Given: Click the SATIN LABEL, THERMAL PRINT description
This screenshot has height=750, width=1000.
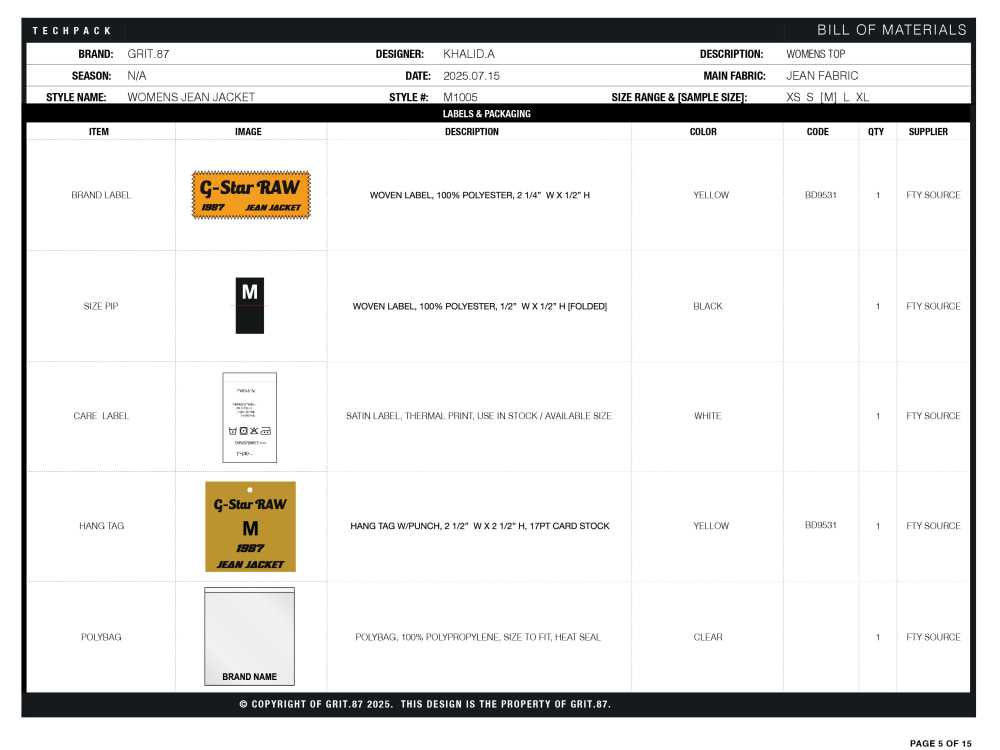Looking at the screenshot, I should tap(478, 416).
